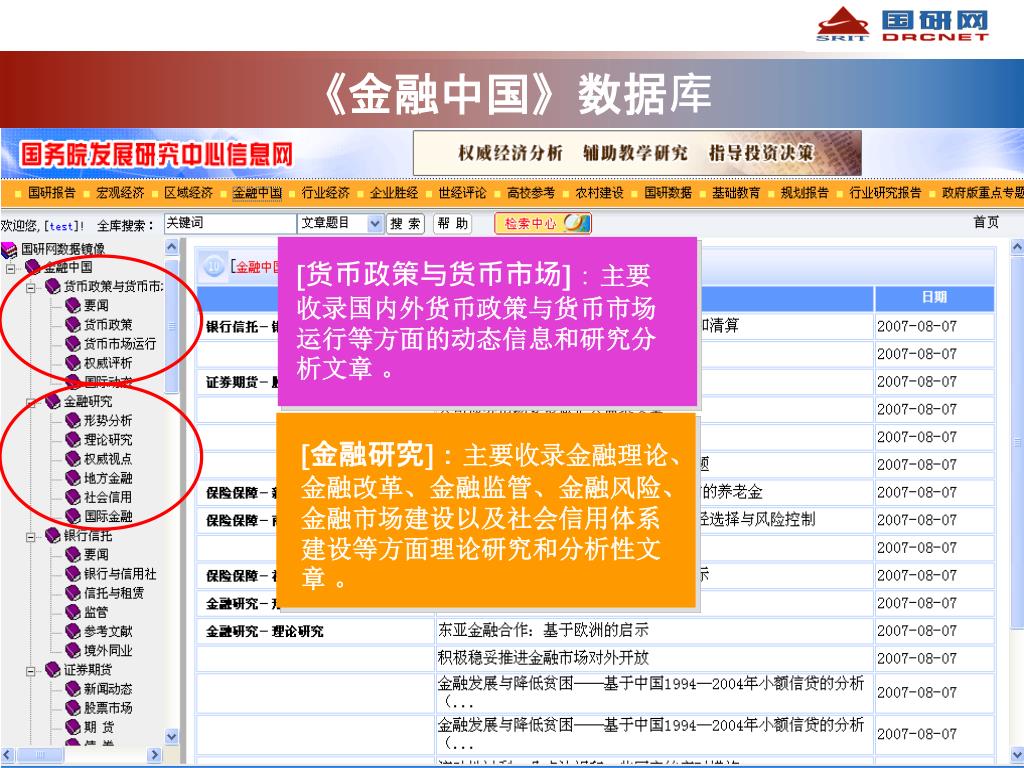This screenshot has width=1024, height=768.
Task: Click the book icon beside 银行信托
Action: (53, 536)
